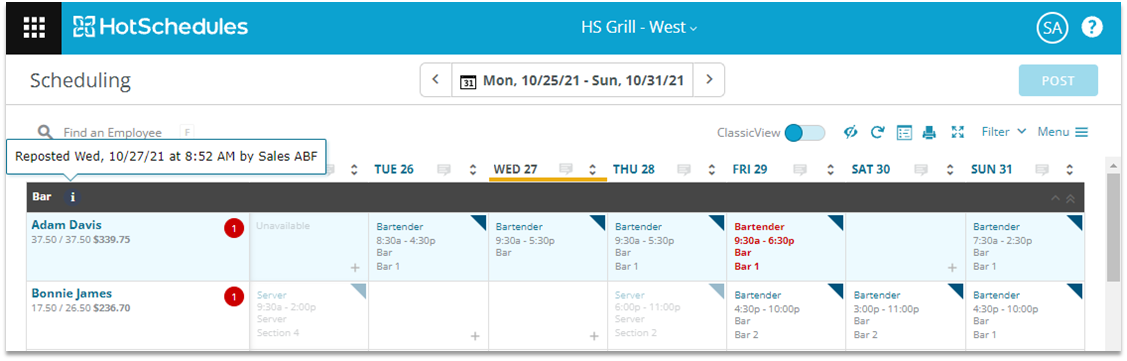Click the refresh schedule icon

click(878, 132)
